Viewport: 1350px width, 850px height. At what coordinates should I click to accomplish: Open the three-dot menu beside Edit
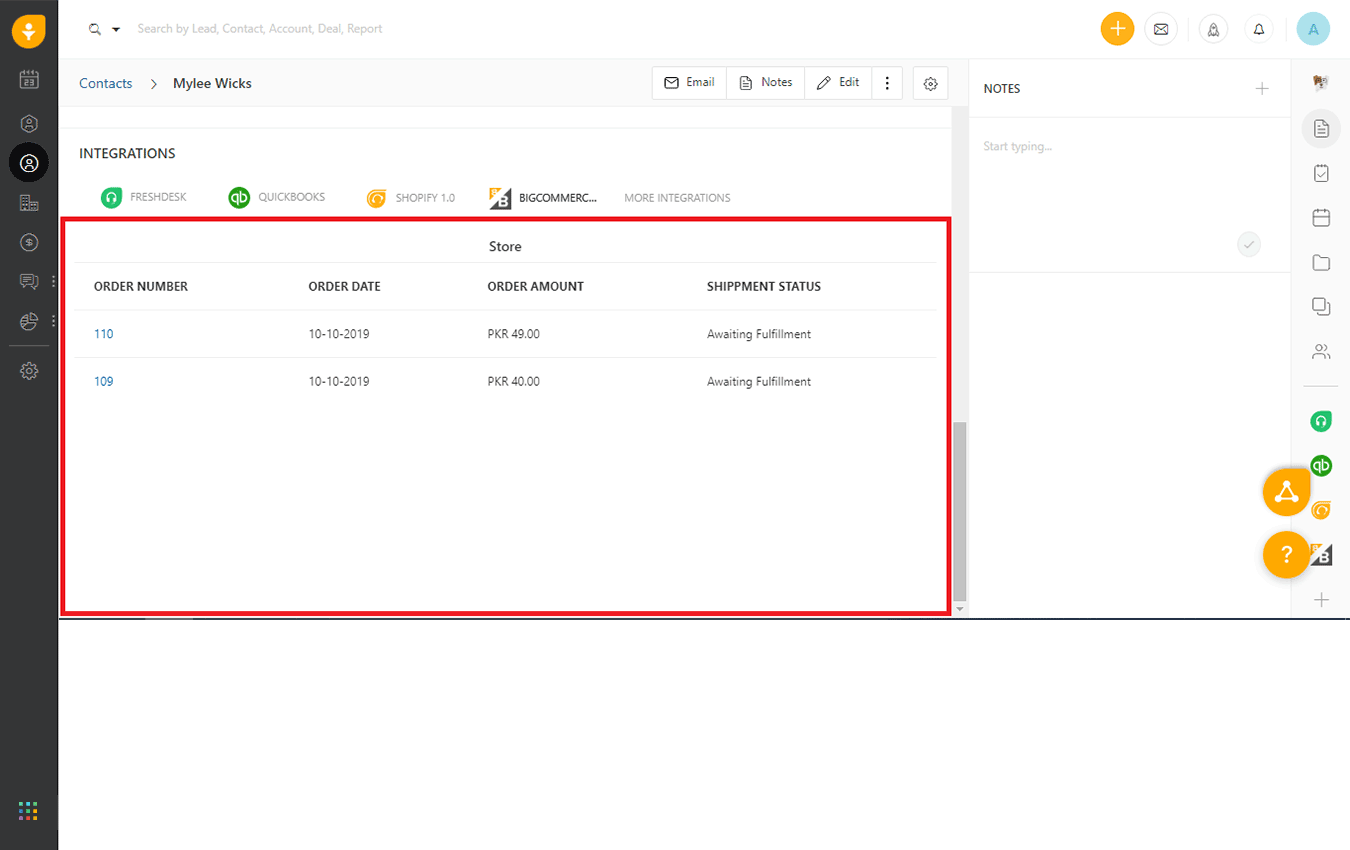point(887,82)
